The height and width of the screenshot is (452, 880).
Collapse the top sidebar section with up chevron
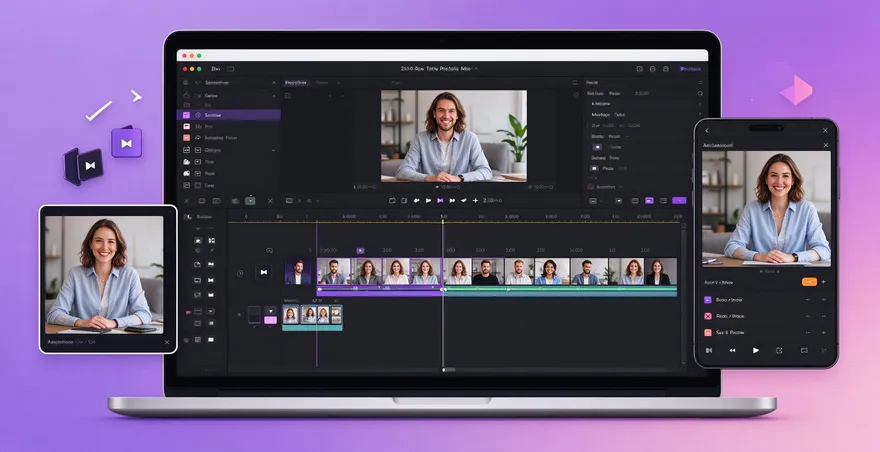coord(274,83)
